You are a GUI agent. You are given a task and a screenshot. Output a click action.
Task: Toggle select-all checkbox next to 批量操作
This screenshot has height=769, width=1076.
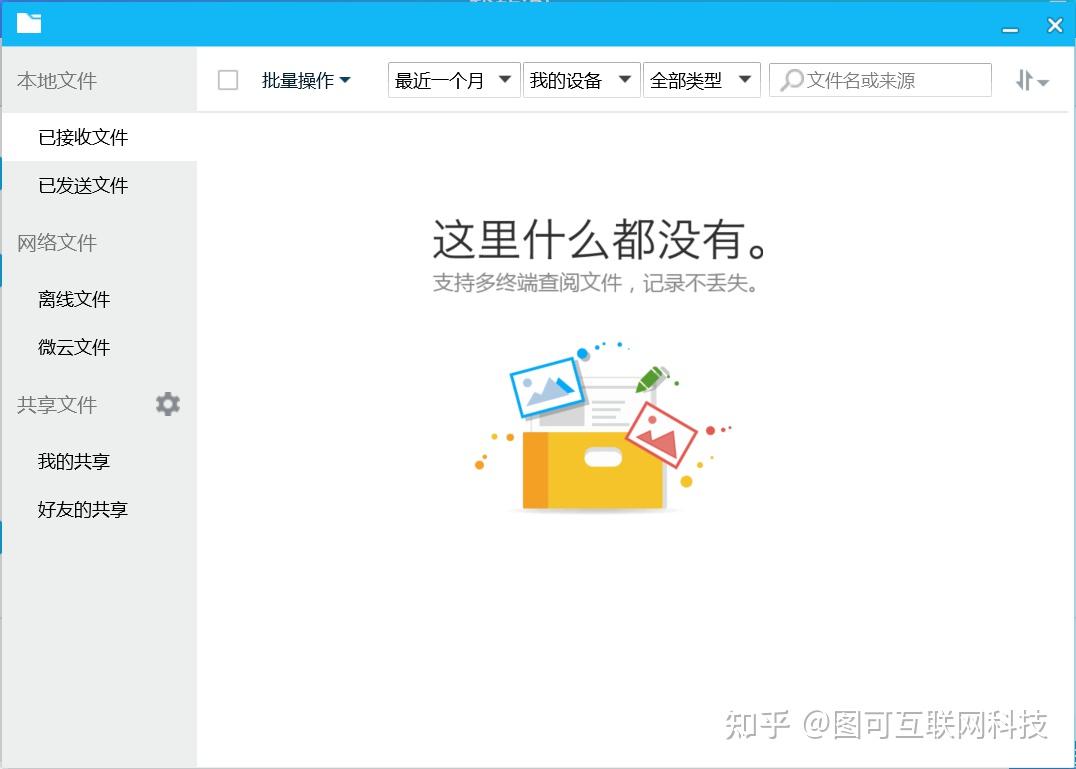[x=228, y=80]
